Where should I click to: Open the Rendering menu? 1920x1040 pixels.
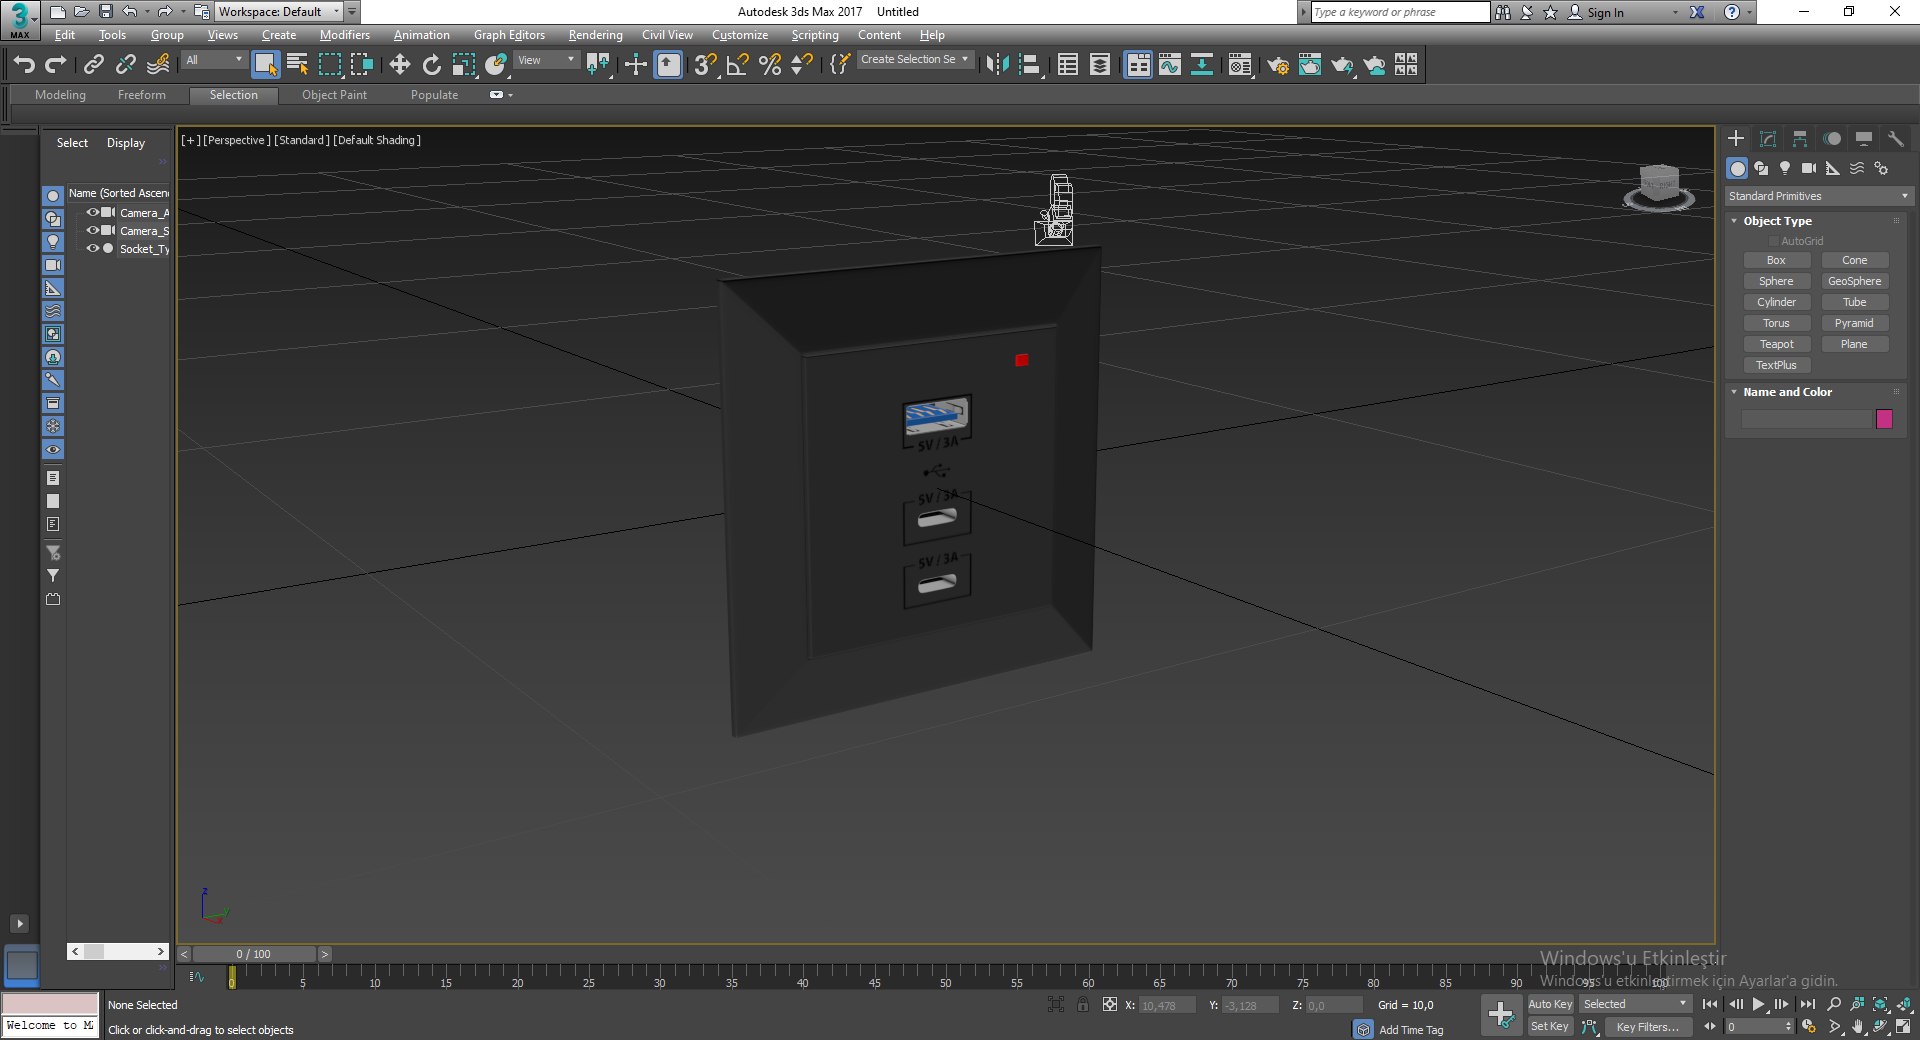pos(595,35)
